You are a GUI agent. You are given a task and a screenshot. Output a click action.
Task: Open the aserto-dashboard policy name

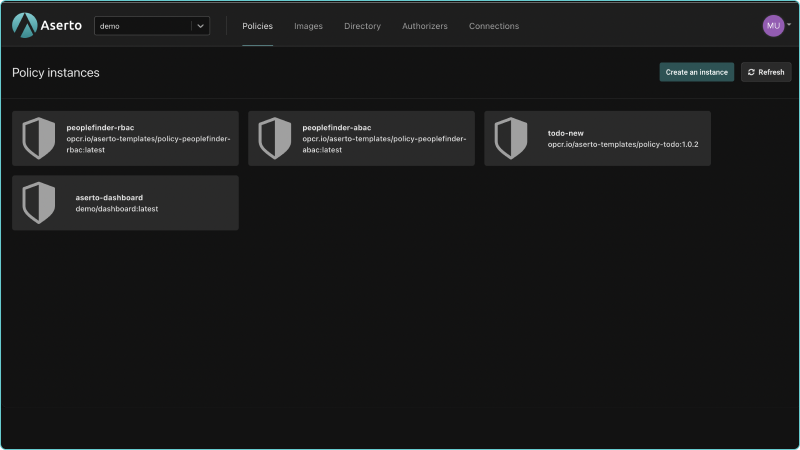tap(109, 197)
